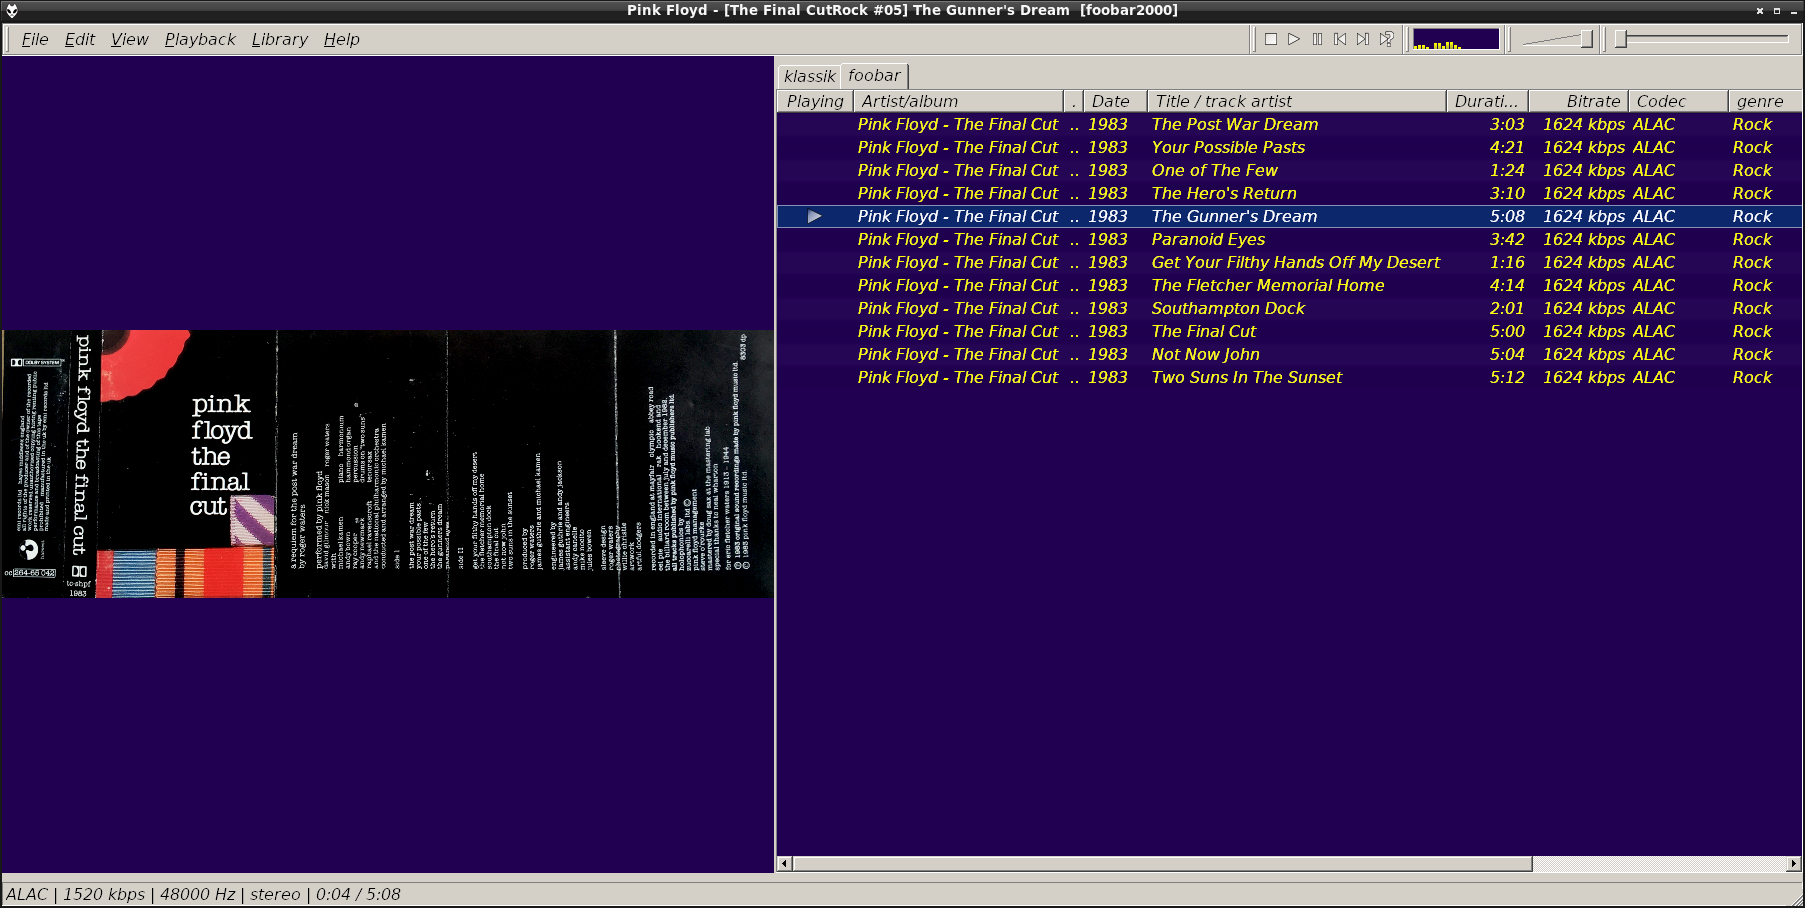The height and width of the screenshot is (908, 1805).
Task: Select track The Post War Dream
Action: tap(1289, 124)
